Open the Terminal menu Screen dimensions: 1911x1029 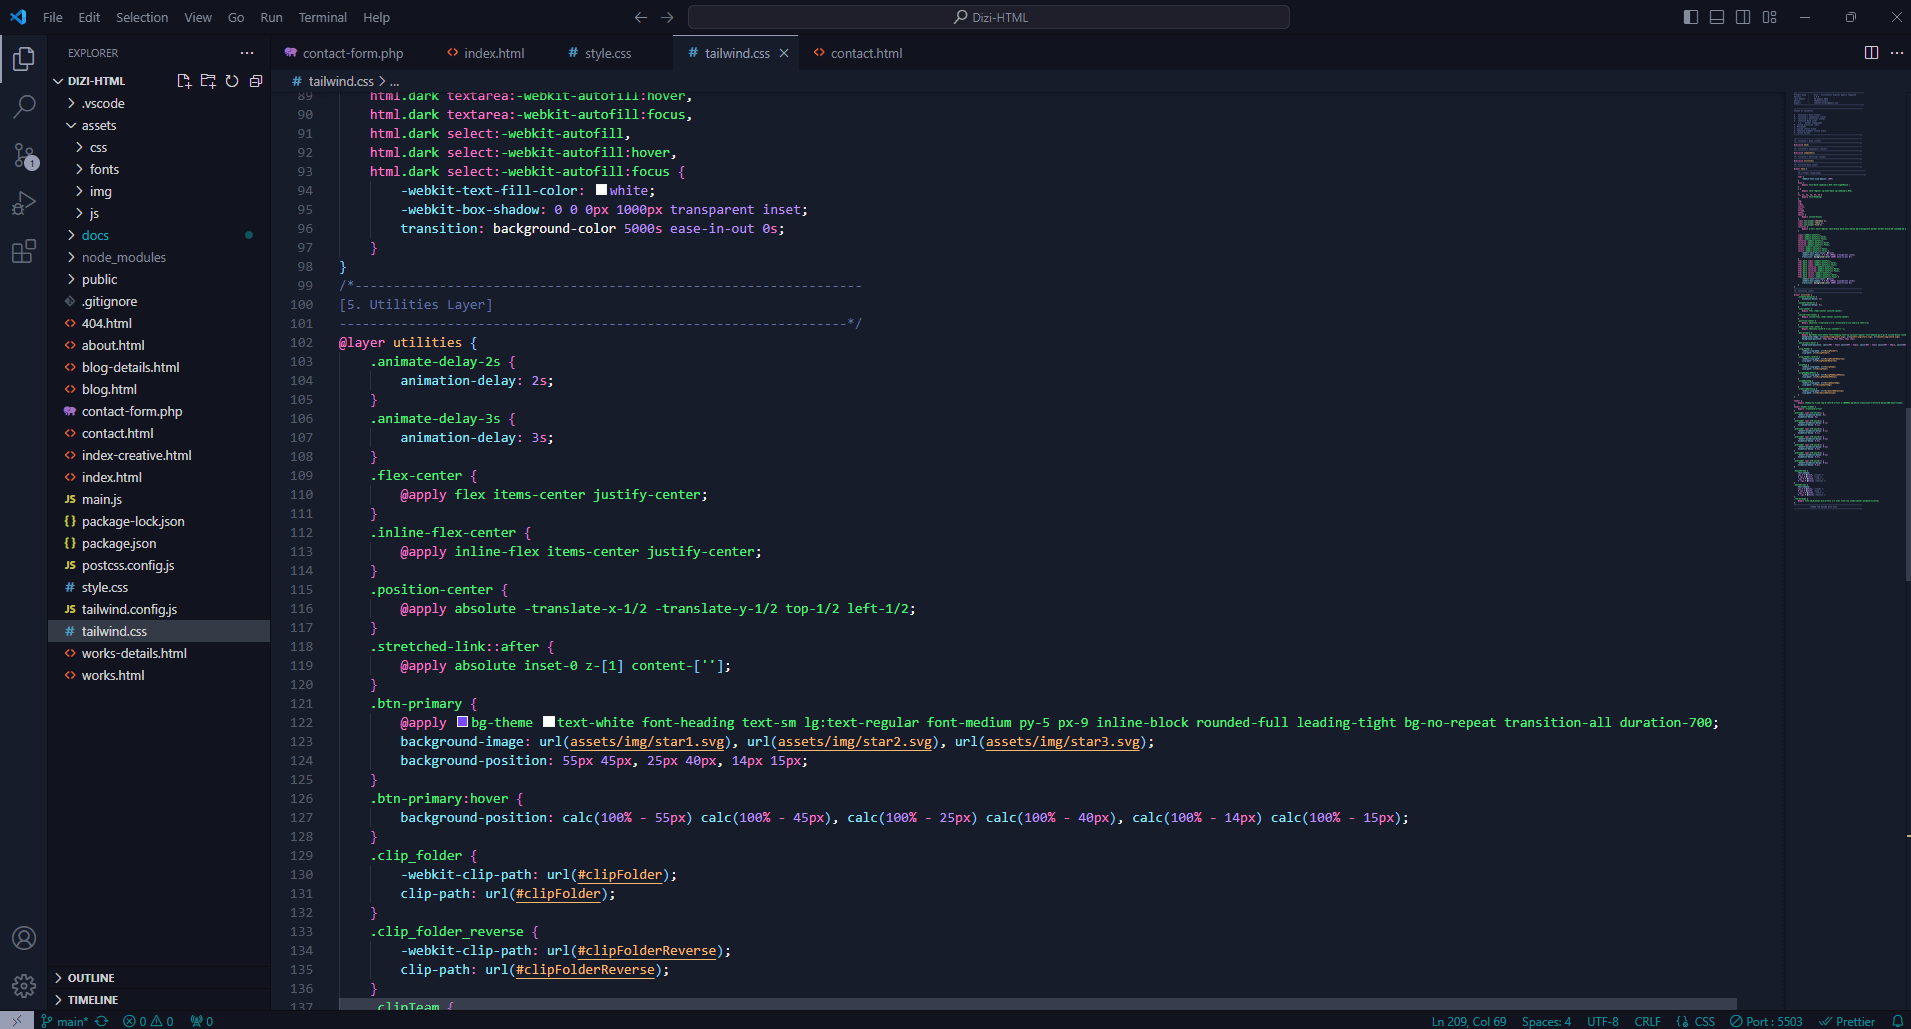(x=322, y=17)
